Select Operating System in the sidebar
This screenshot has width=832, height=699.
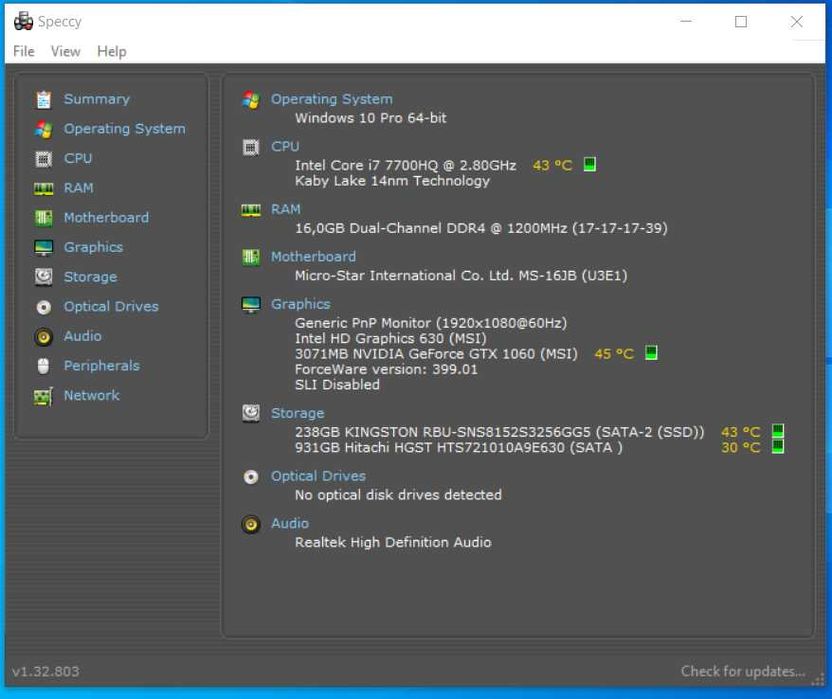pos(125,129)
